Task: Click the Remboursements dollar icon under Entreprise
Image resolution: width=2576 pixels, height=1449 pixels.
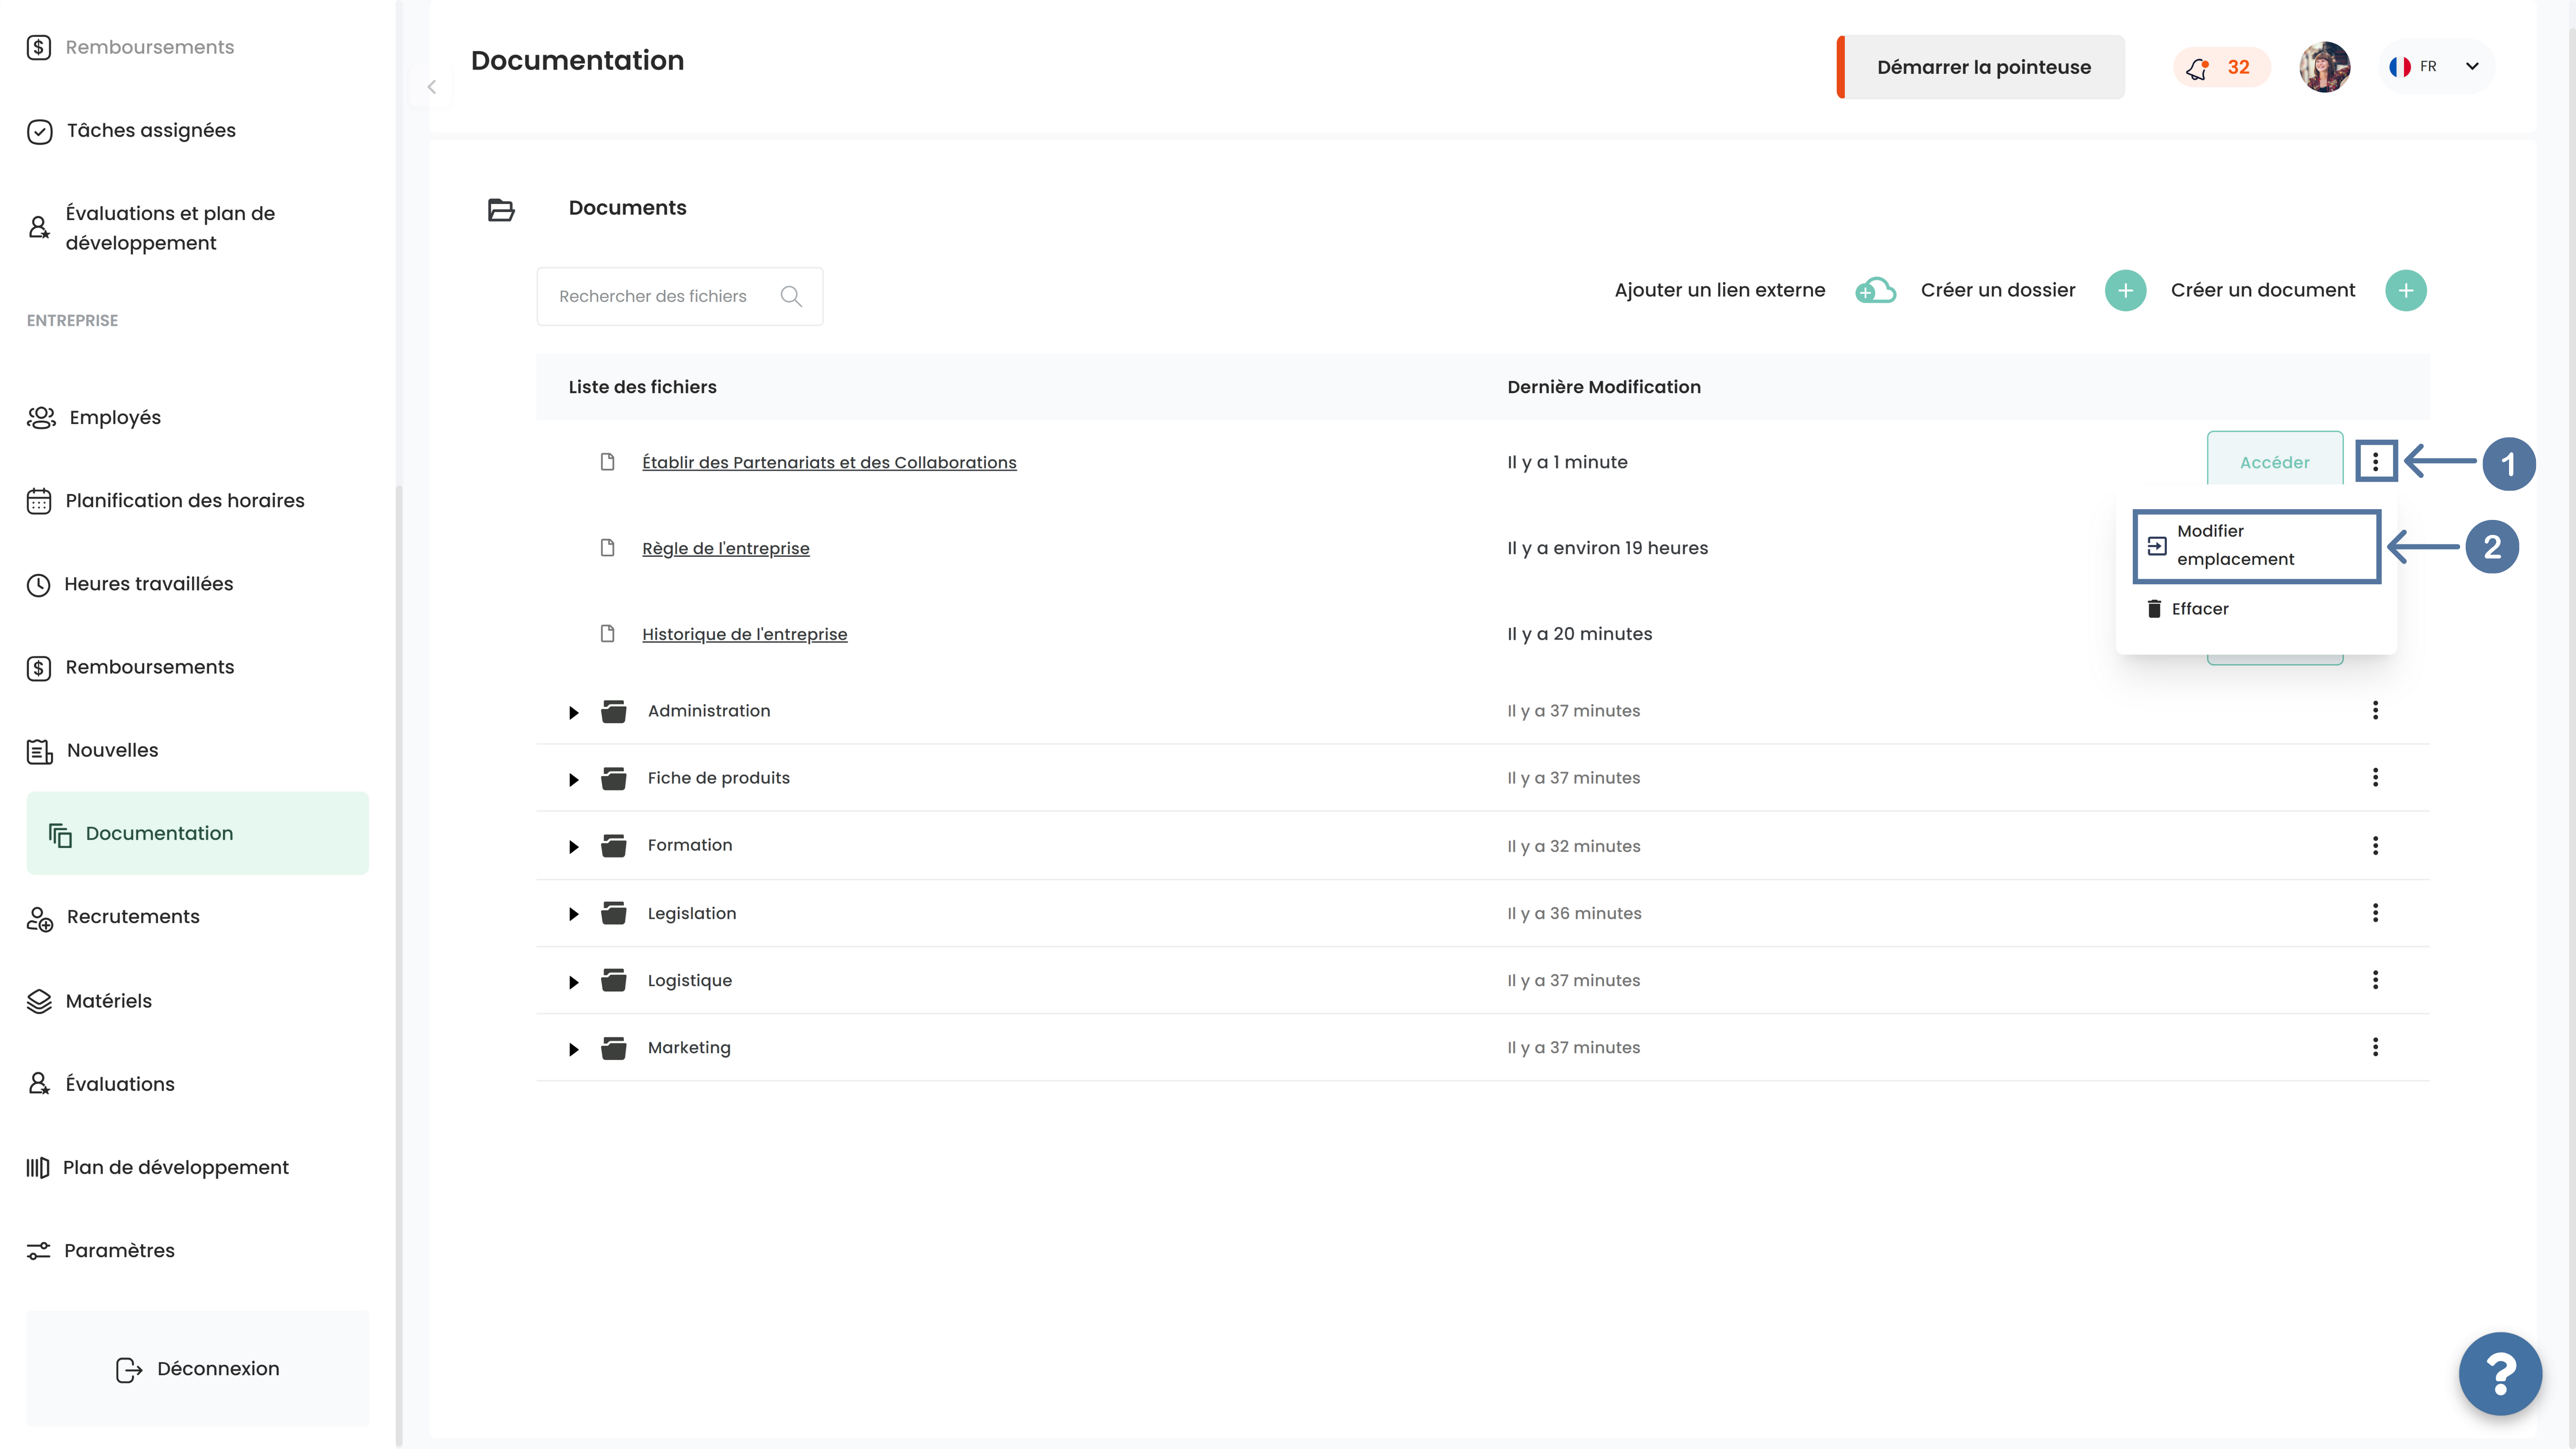Action: point(38,668)
